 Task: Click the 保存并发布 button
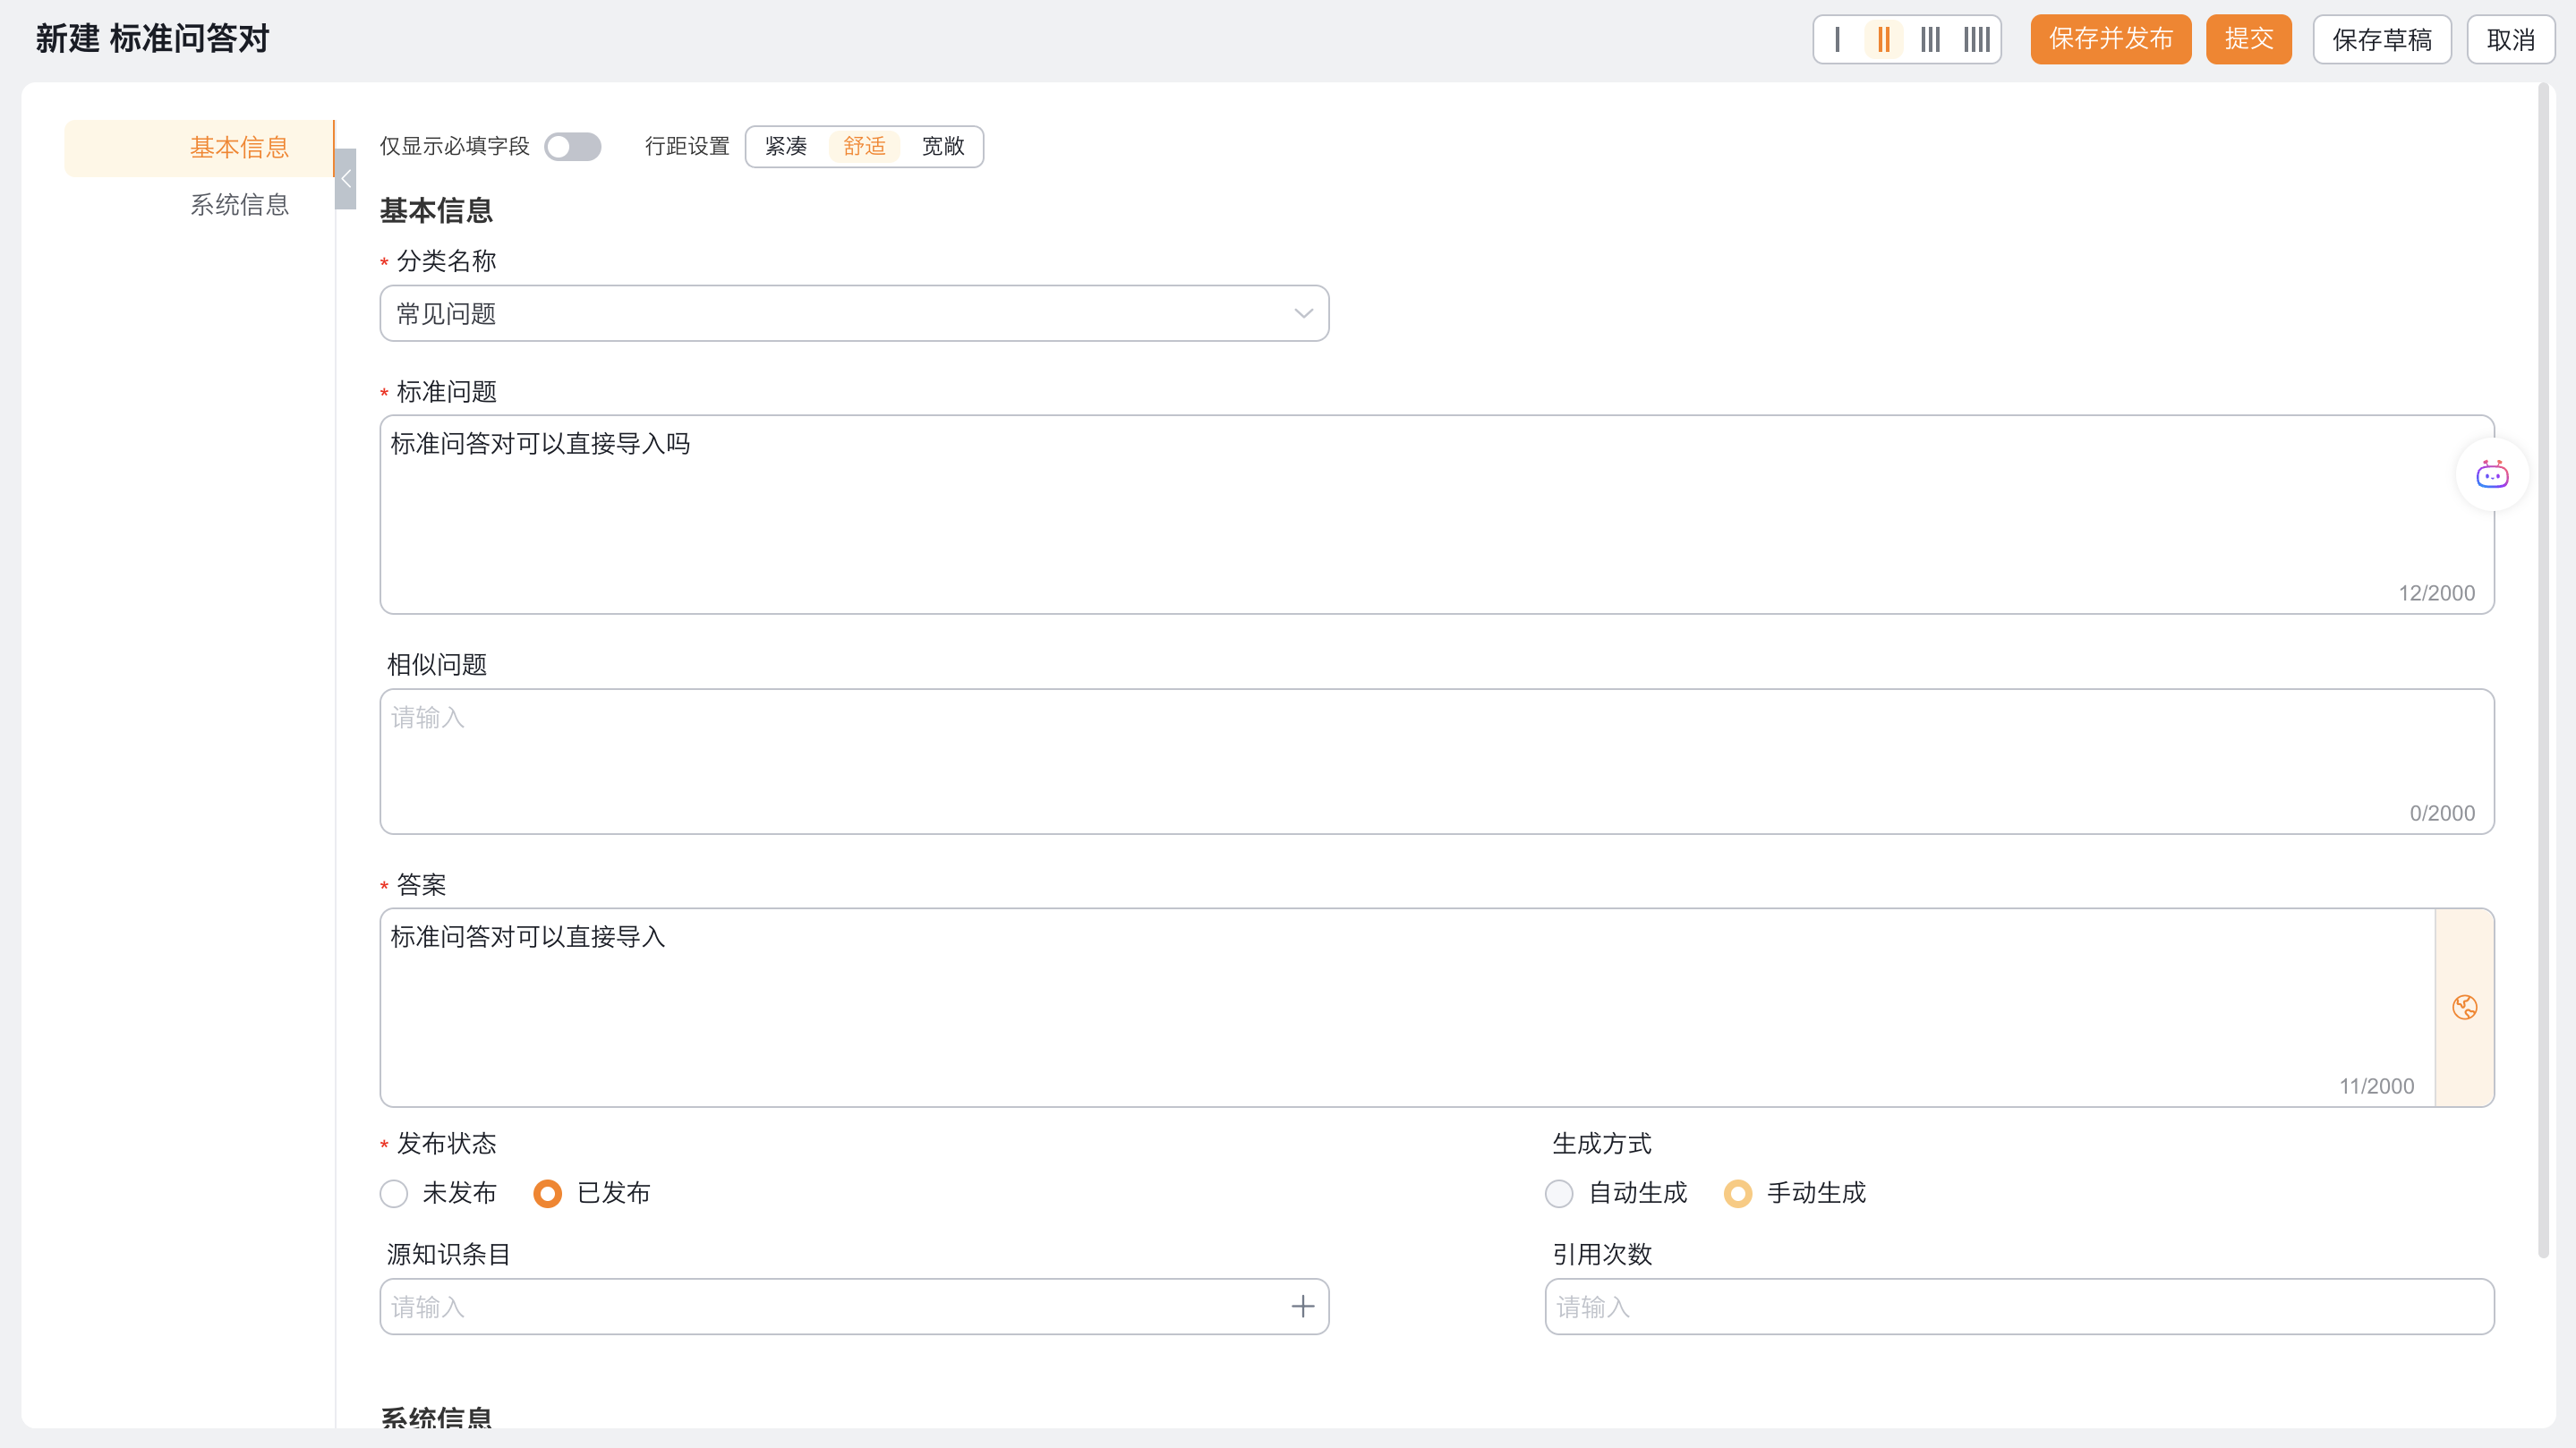pyautogui.click(x=2110, y=40)
